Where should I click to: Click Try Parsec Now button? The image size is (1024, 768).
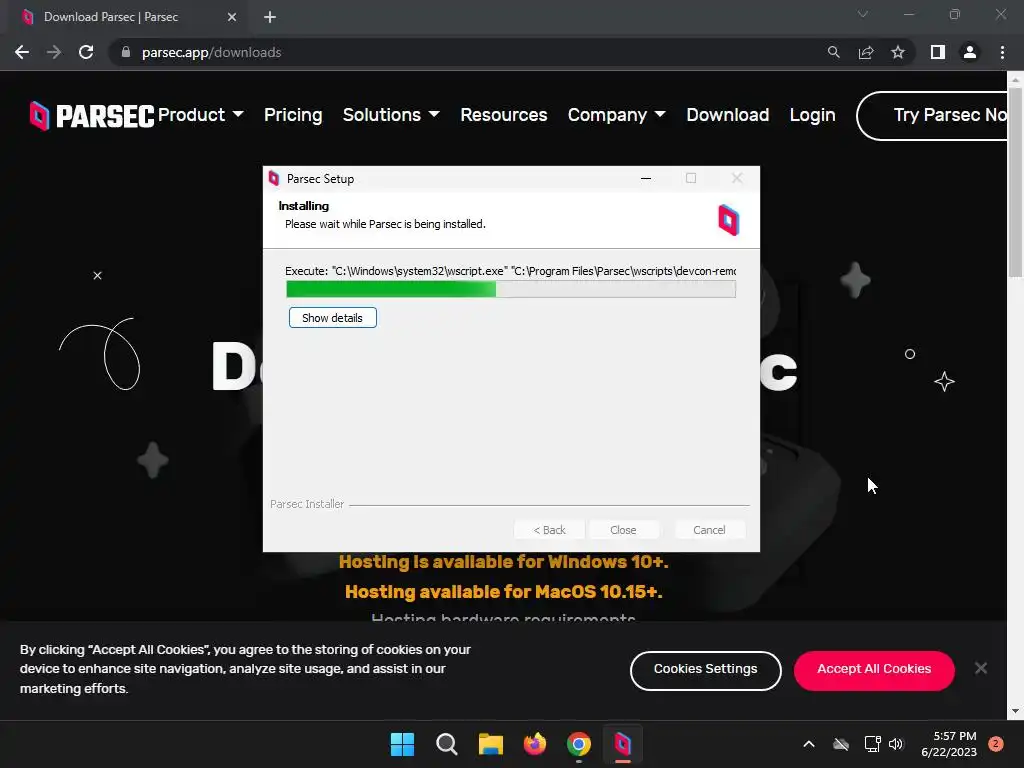click(x=933, y=116)
